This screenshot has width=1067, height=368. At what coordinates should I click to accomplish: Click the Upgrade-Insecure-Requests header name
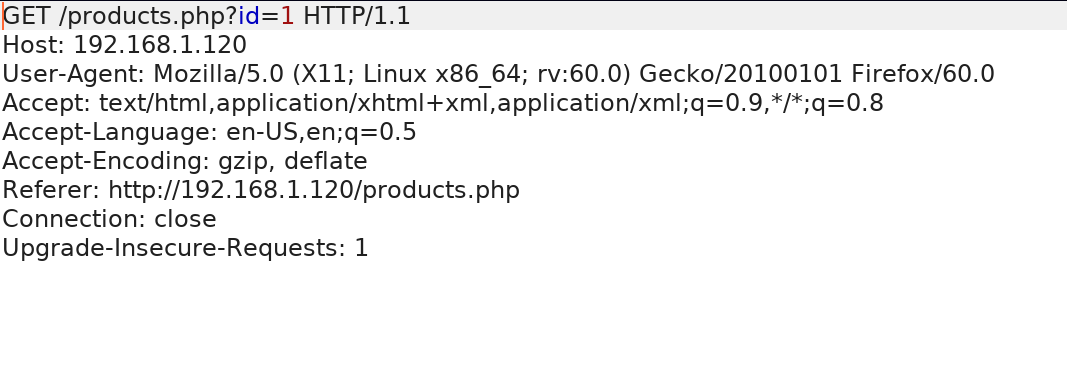170,248
